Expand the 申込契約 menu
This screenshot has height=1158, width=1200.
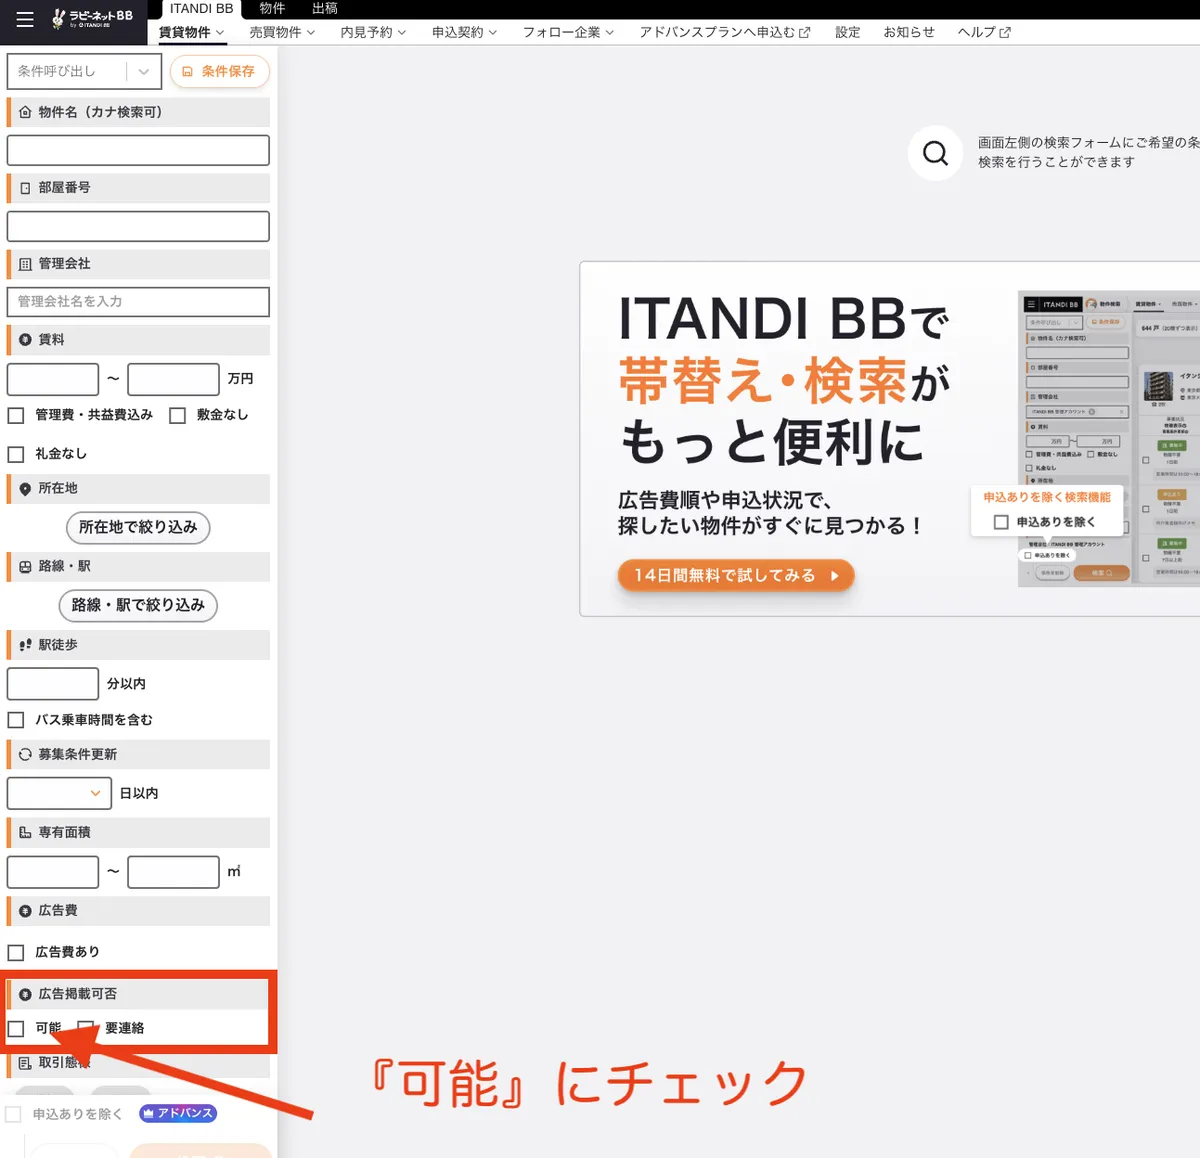click(x=464, y=32)
